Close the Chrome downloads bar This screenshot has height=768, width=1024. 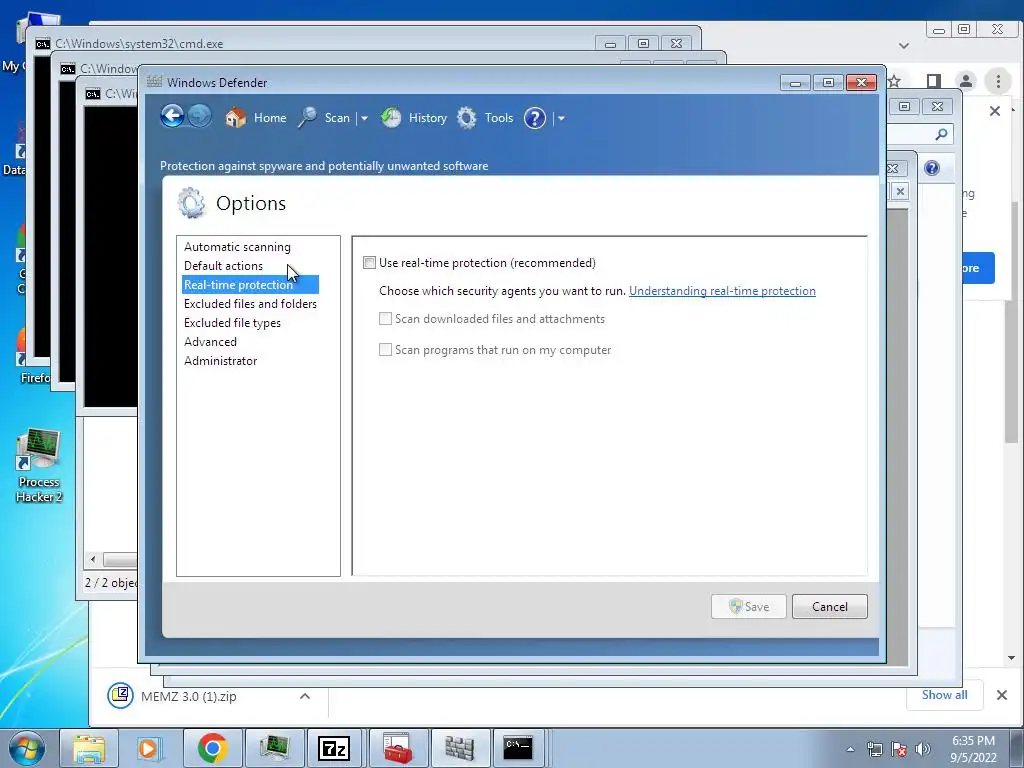1002,695
